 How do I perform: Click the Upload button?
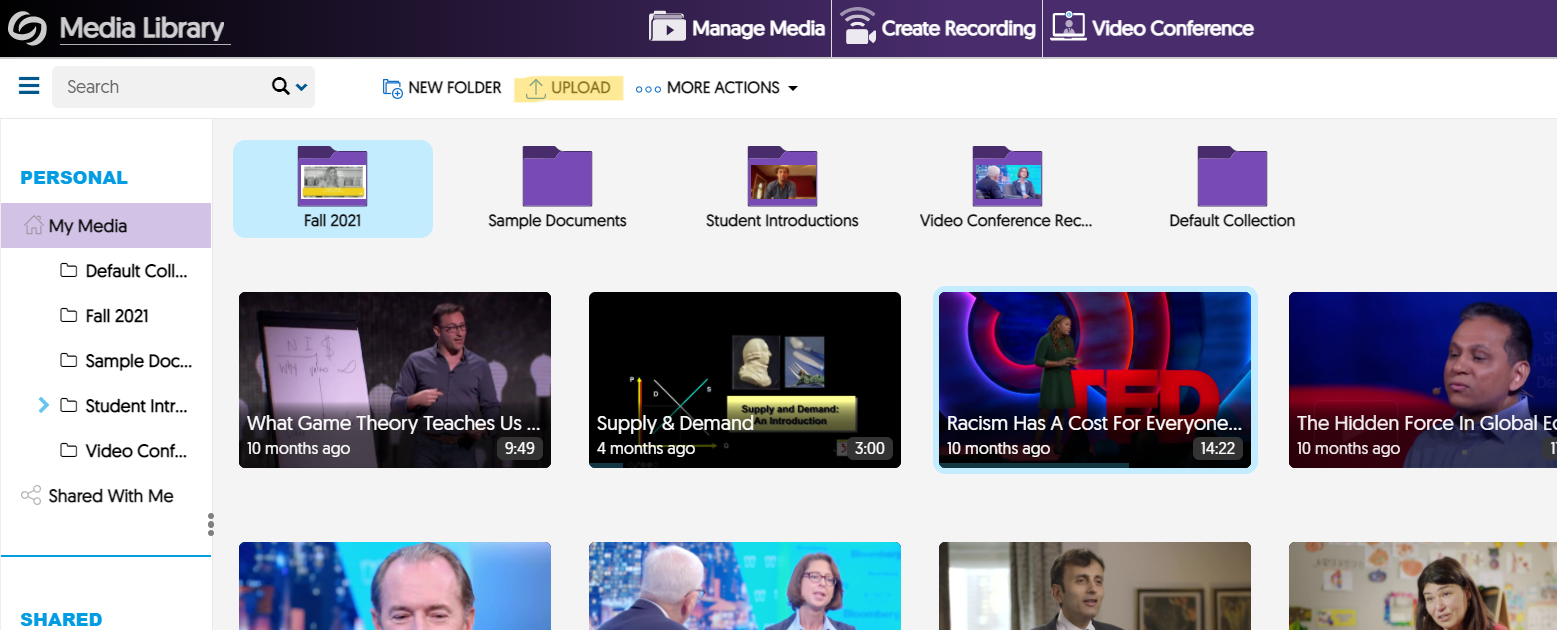point(568,88)
